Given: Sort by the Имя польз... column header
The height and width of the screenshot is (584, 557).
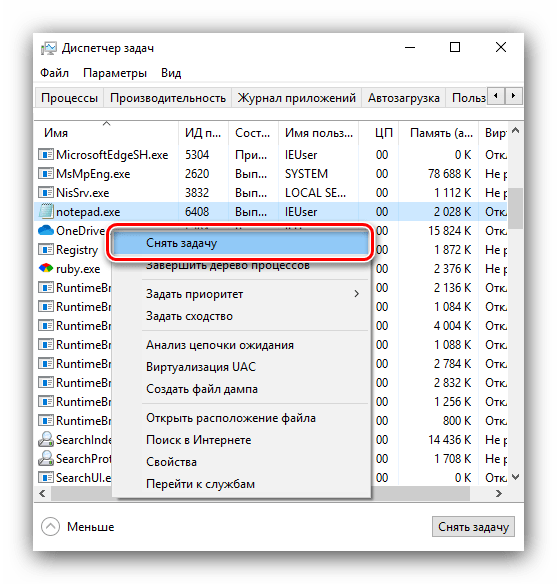Looking at the screenshot, I should tap(319, 133).
